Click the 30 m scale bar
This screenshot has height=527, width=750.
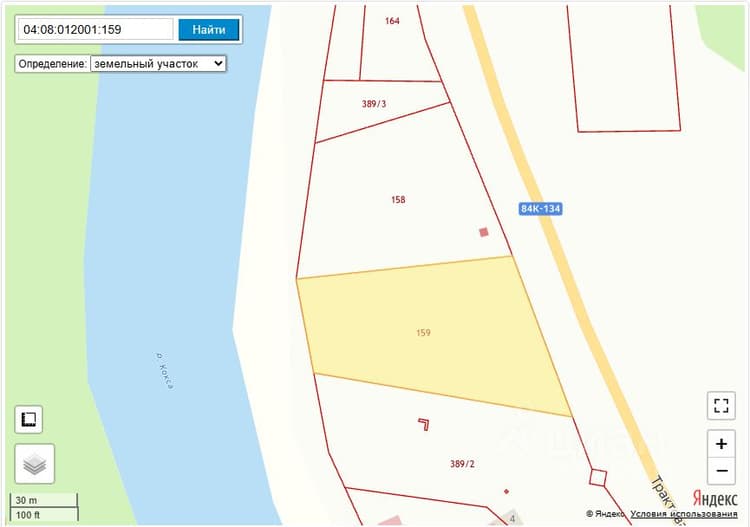(x=44, y=500)
